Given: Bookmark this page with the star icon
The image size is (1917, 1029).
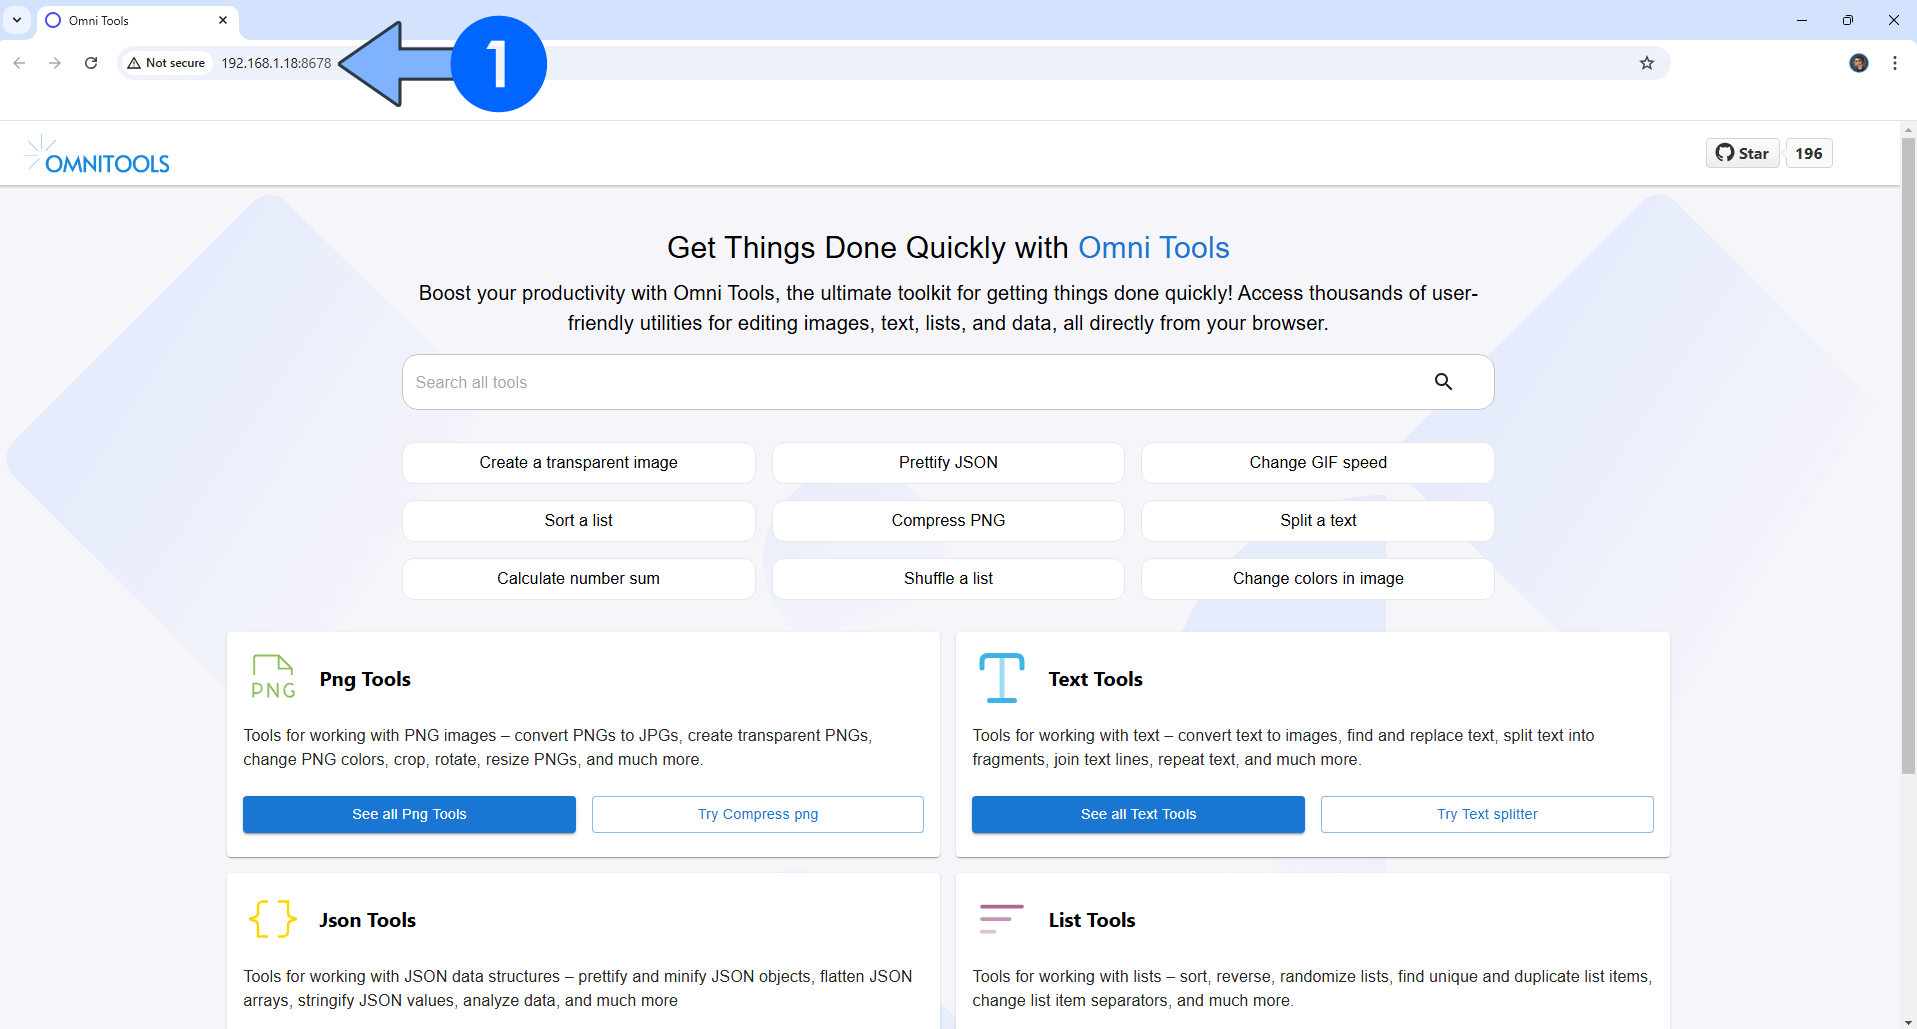Looking at the screenshot, I should pyautogui.click(x=1647, y=63).
